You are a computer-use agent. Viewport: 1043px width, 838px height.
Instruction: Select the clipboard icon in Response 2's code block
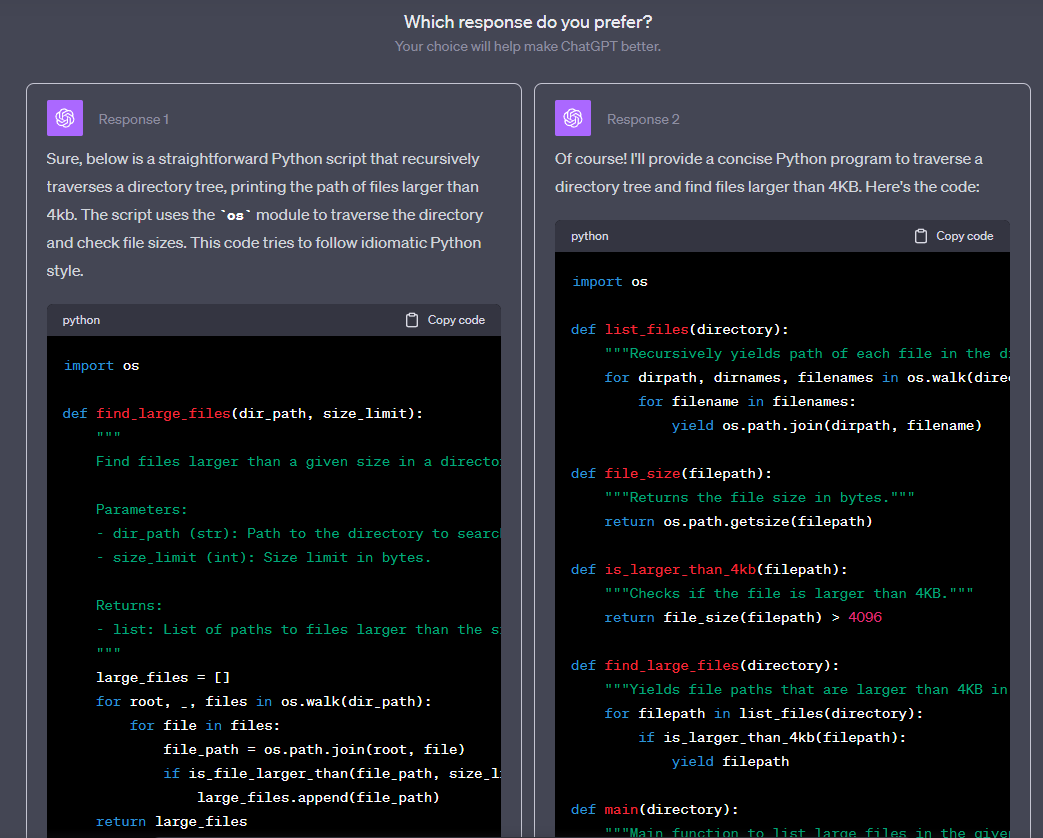pos(919,235)
